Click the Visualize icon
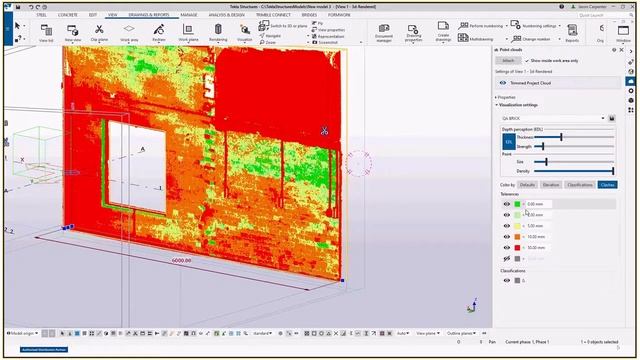The height and width of the screenshot is (360, 640). [x=245, y=33]
